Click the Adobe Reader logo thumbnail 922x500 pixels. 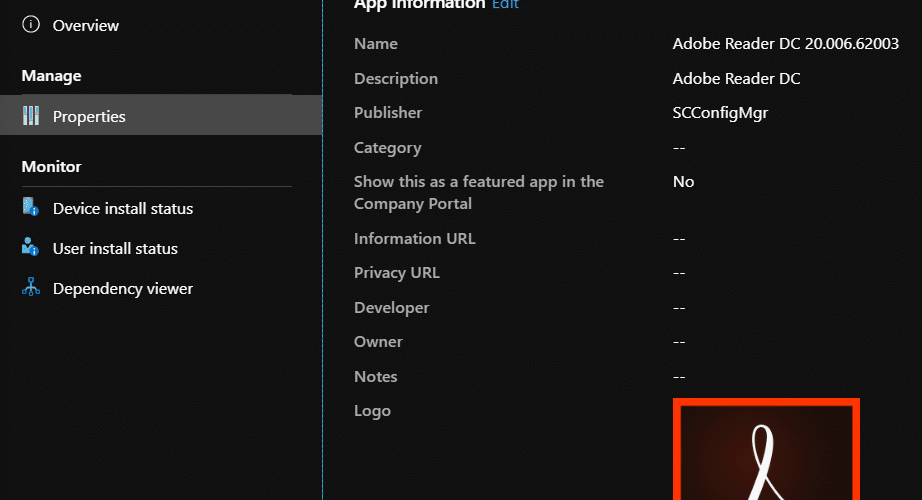(x=766, y=449)
